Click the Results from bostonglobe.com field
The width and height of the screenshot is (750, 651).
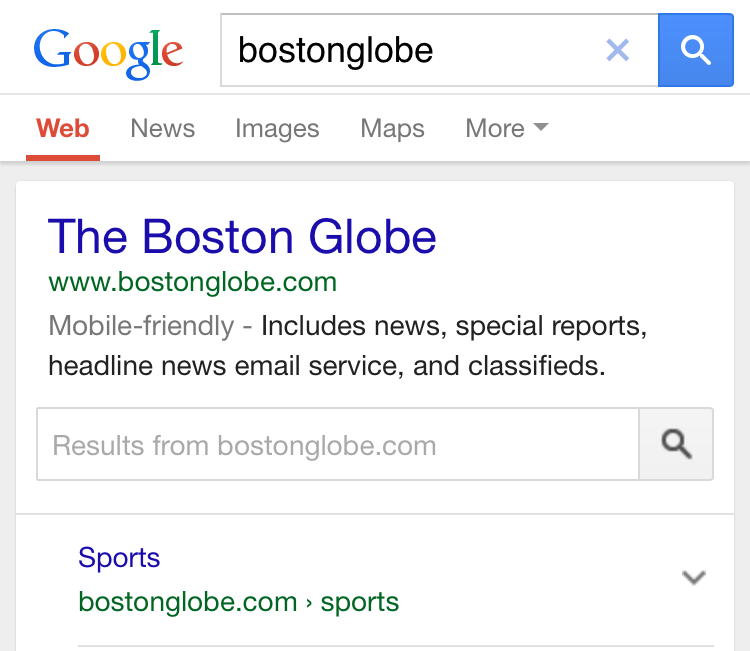pos(338,444)
